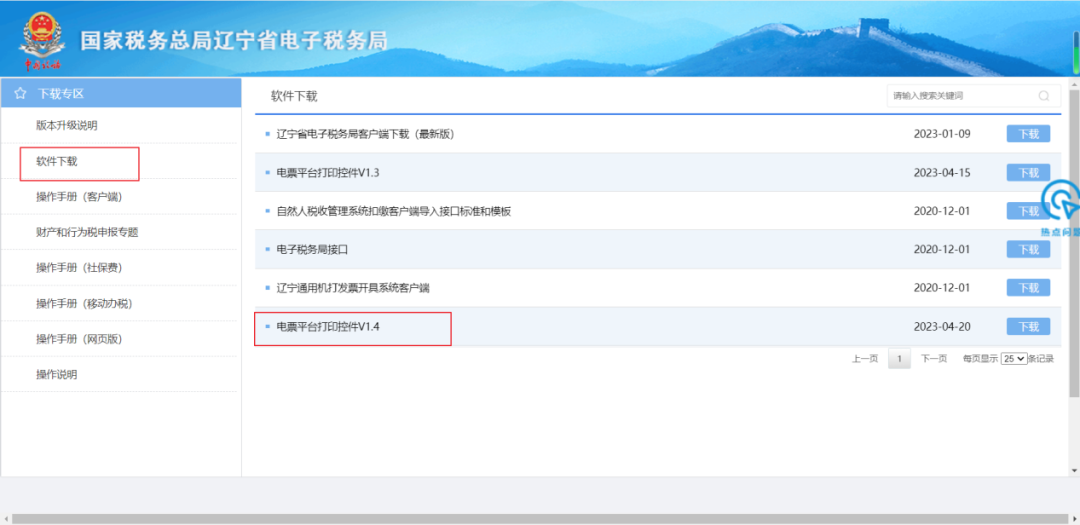The height and width of the screenshot is (525, 1080).
Task: Select page 1 in pagination
Action: 900,358
